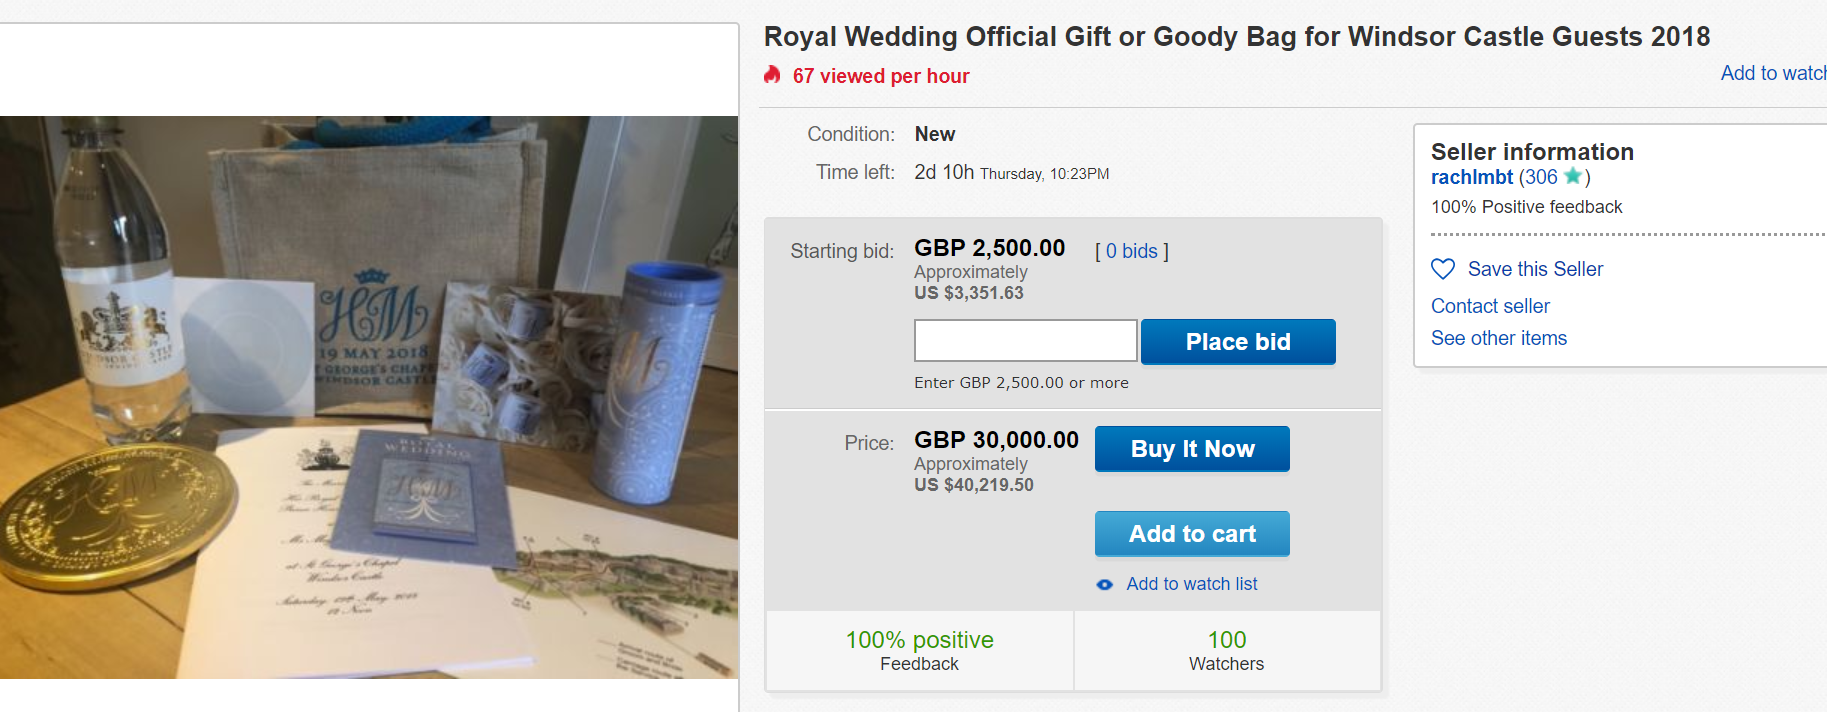Click the 100% positive Feedback box
This screenshot has width=1827, height=712.
click(920, 651)
